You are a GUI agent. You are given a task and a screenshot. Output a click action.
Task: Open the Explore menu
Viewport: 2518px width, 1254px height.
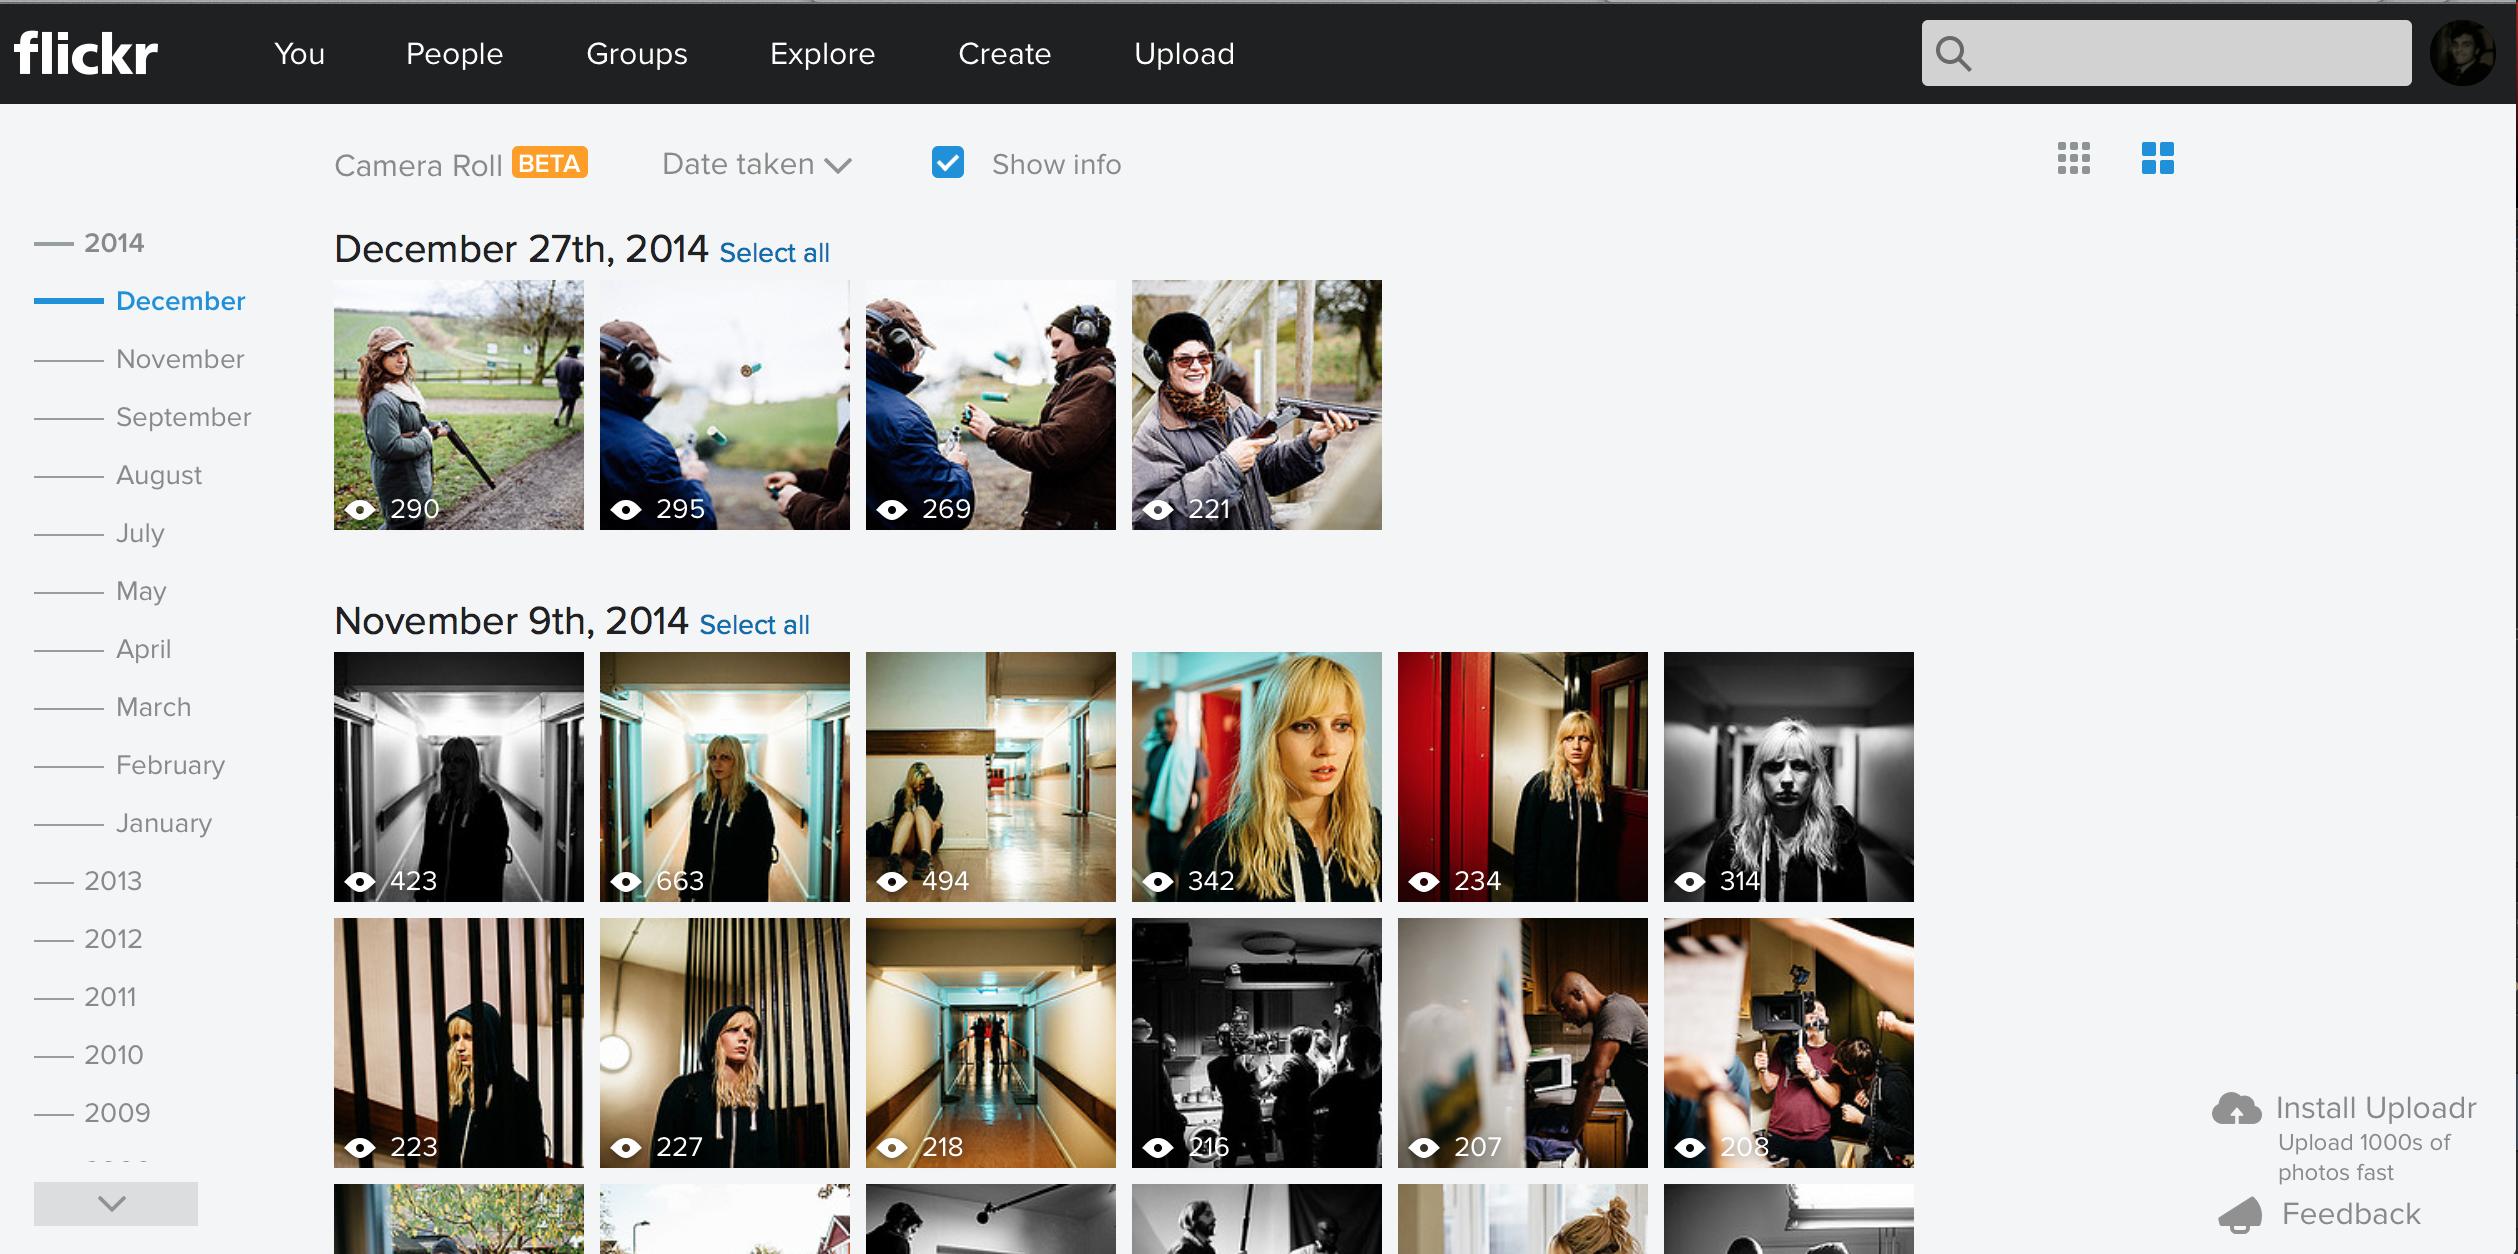click(822, 54)
